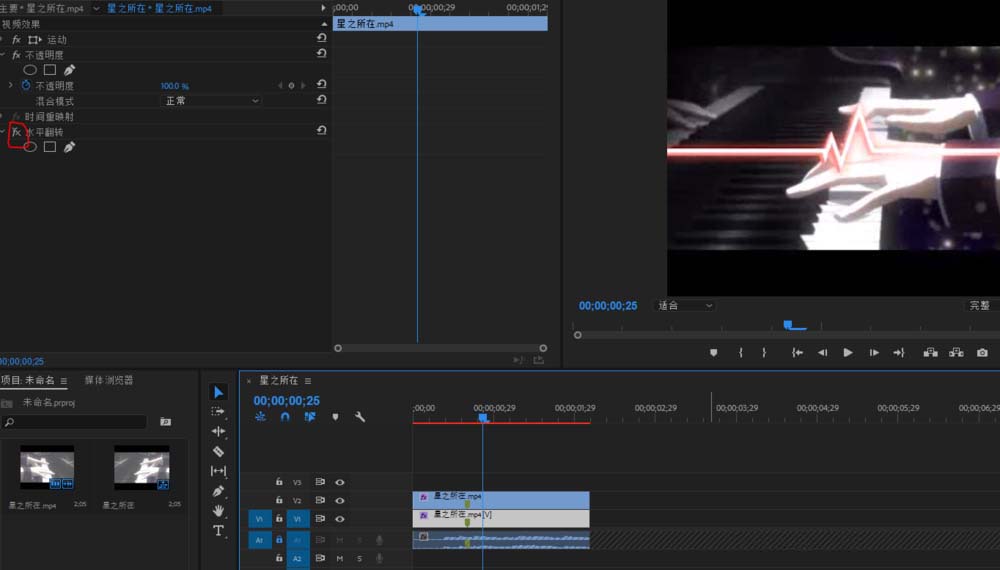
Task: Collapse the 不透明度 effect group
Action: click(3, 55)
